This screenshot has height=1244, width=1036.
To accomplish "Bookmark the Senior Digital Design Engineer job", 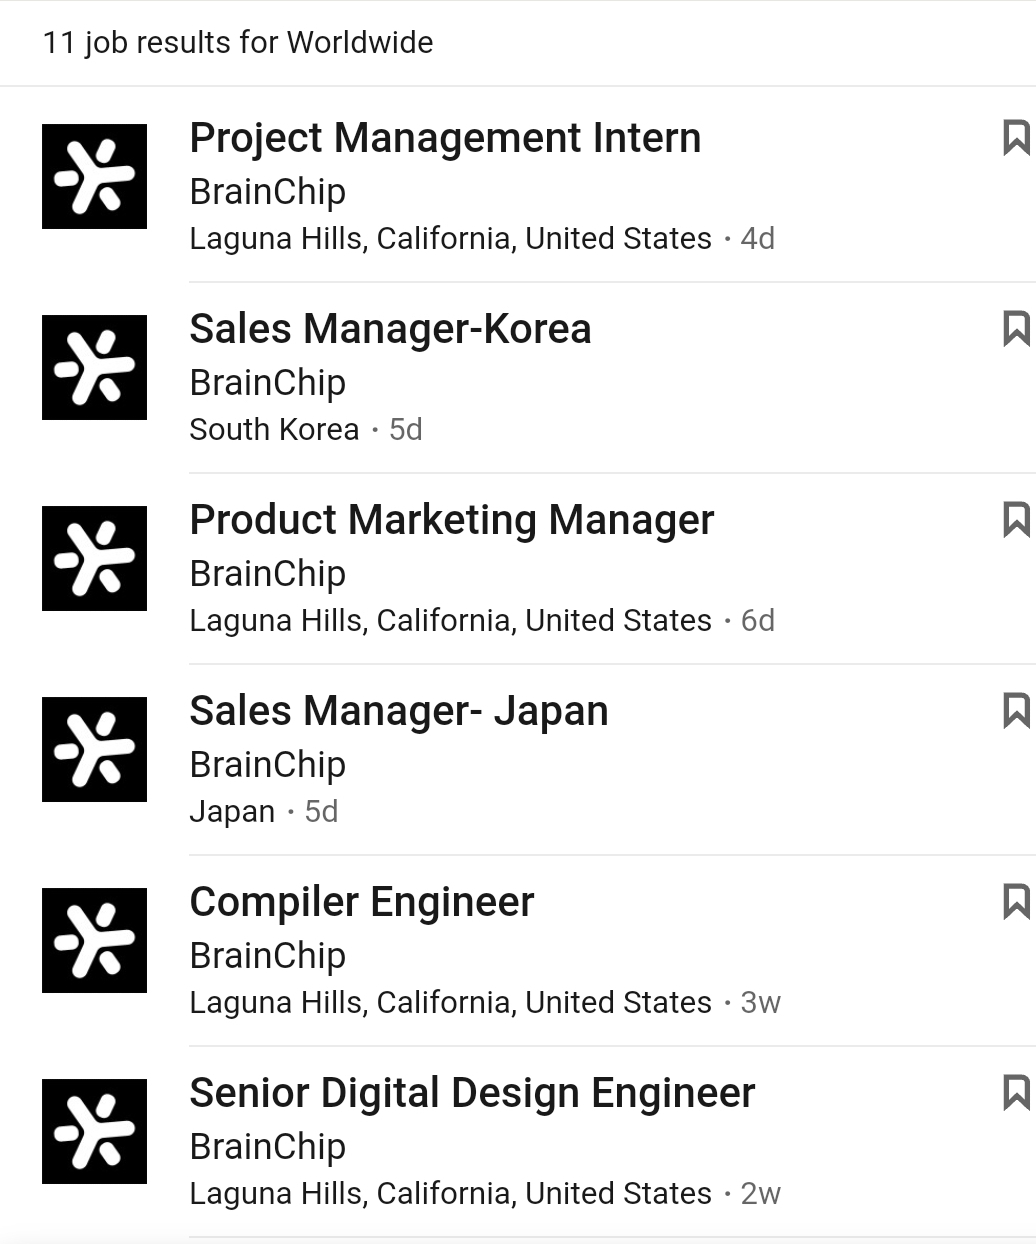I will [1015, 1093].
